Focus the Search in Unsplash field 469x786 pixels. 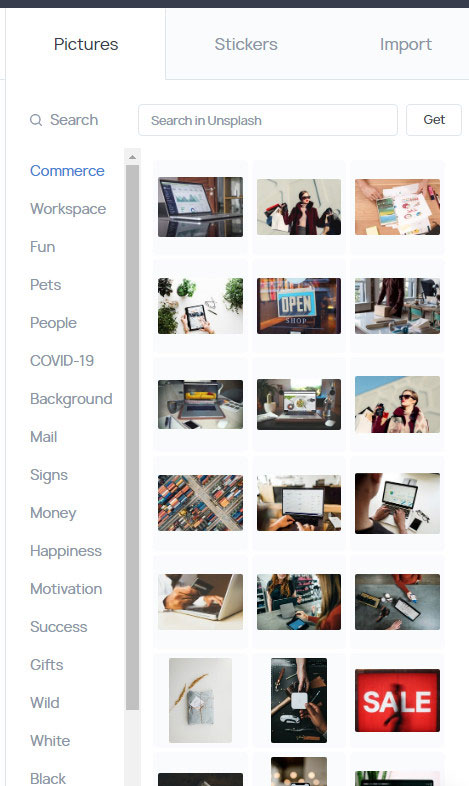pyautogui.click(x=268, y=120)
